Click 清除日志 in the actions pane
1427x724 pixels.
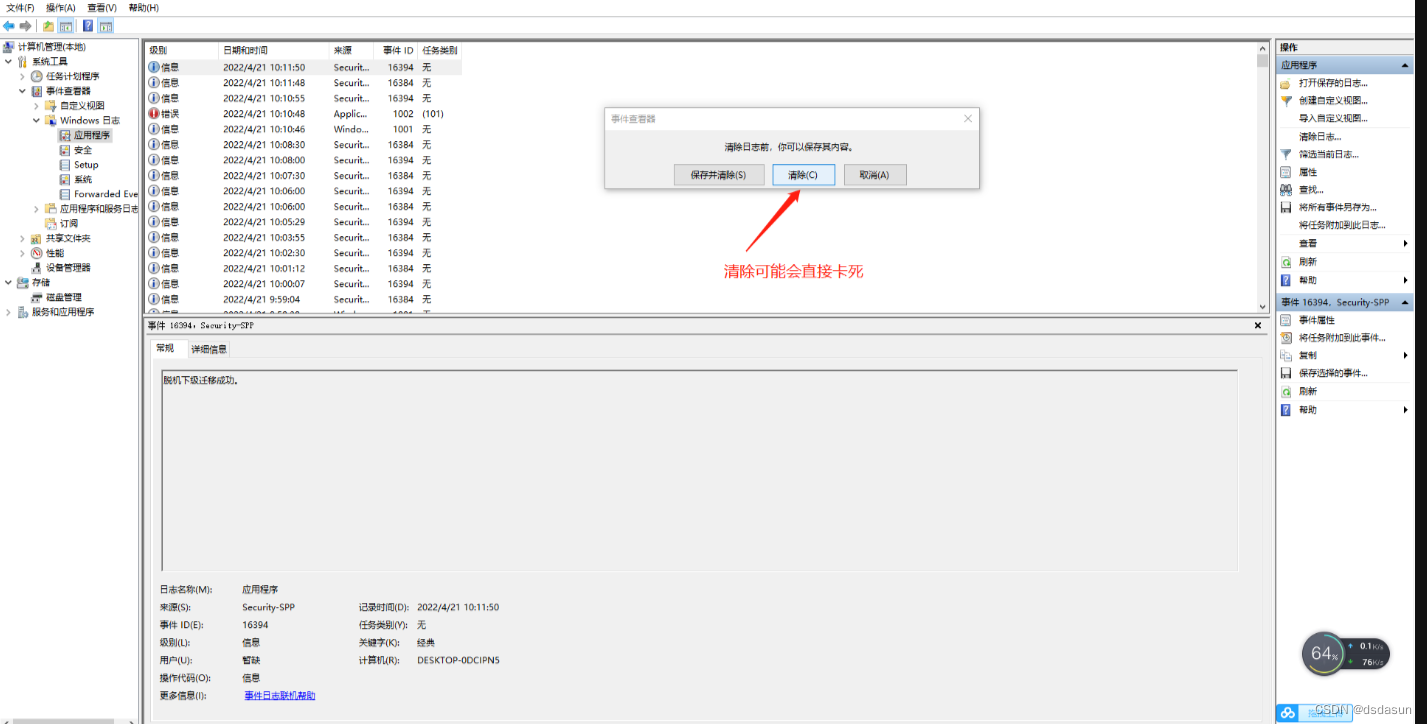pyautogui.click(x=1320, y=136)
